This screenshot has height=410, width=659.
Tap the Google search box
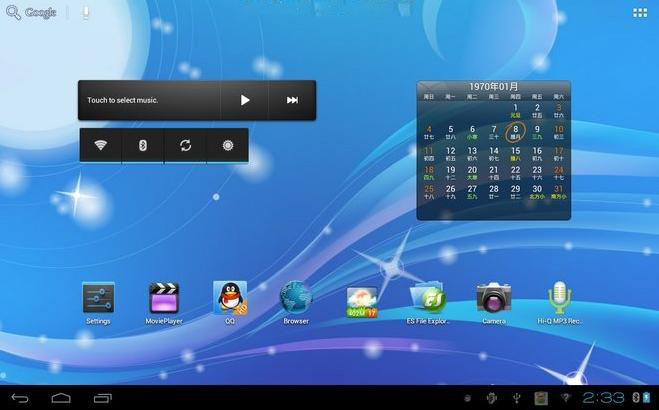pyautogui.click(x=32, y=13)
